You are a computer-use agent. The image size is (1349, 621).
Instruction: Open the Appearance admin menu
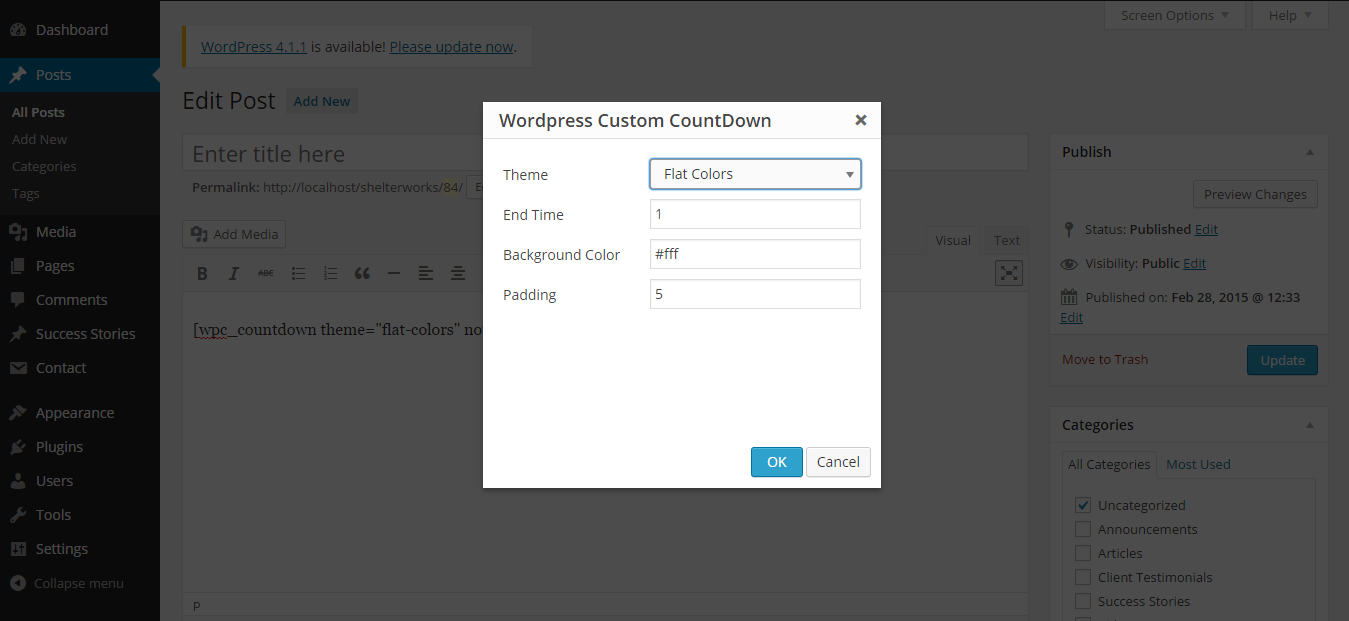click(75, 413)
